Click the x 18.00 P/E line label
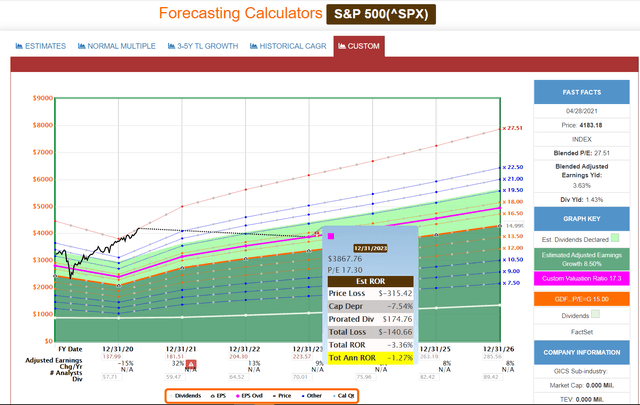Screen dimensions: 640x405 (513, 202)
